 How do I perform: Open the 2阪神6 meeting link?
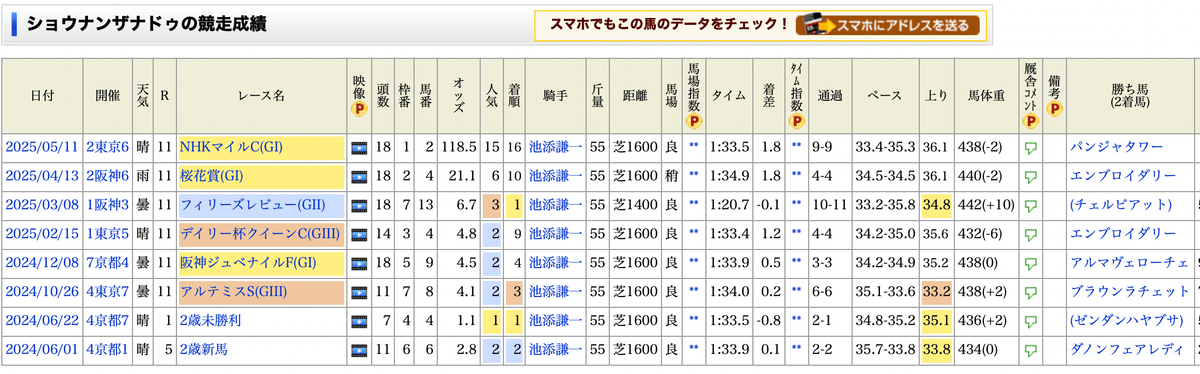click(x=107, y=177)
